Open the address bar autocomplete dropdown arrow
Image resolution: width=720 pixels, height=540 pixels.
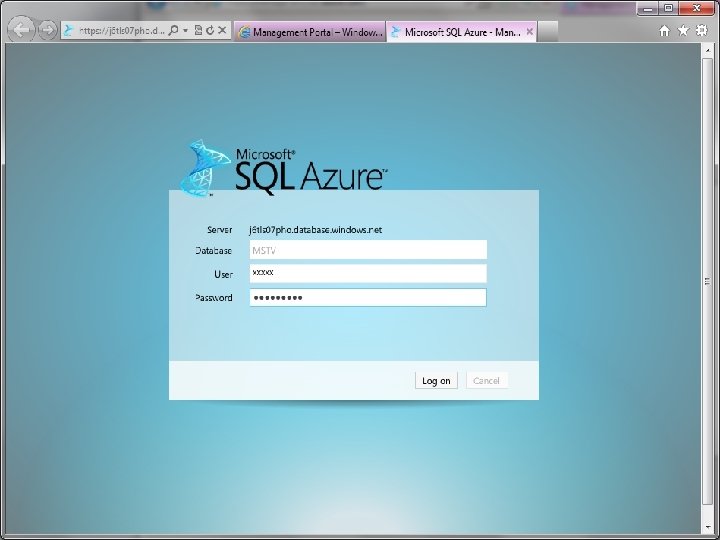186,31
